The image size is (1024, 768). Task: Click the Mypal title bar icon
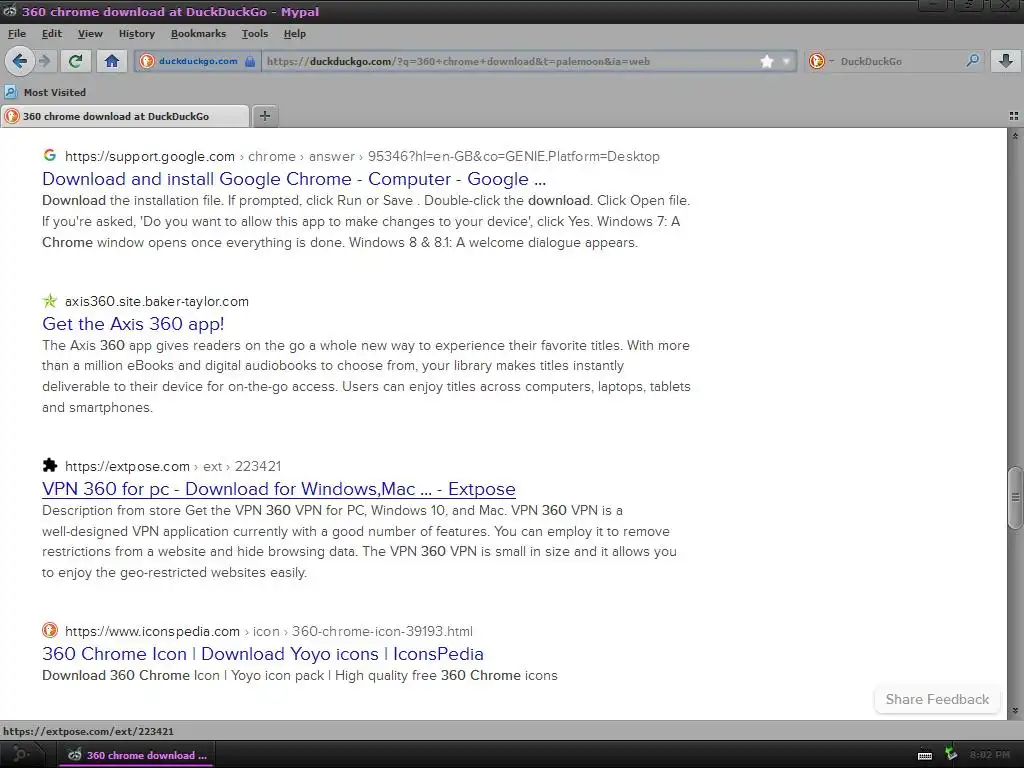tap(9, 11)
